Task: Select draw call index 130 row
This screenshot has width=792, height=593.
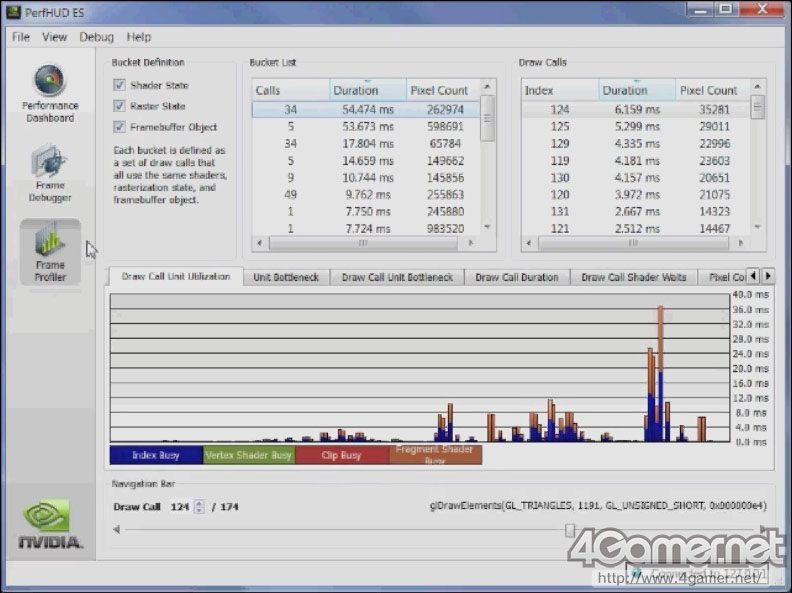Action: point(635,178)
